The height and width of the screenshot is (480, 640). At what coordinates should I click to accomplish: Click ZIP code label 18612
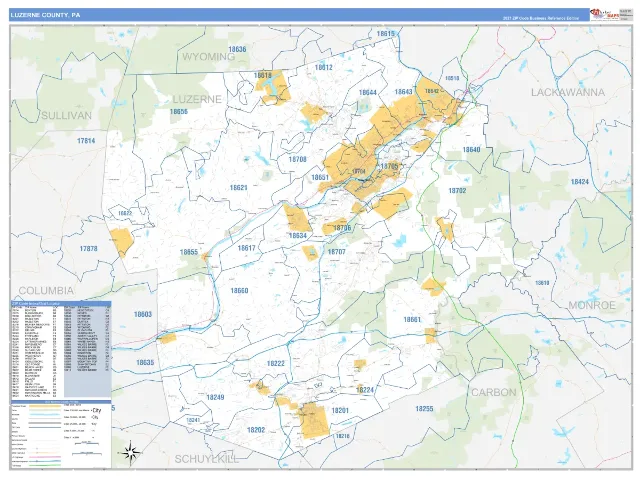323,67
